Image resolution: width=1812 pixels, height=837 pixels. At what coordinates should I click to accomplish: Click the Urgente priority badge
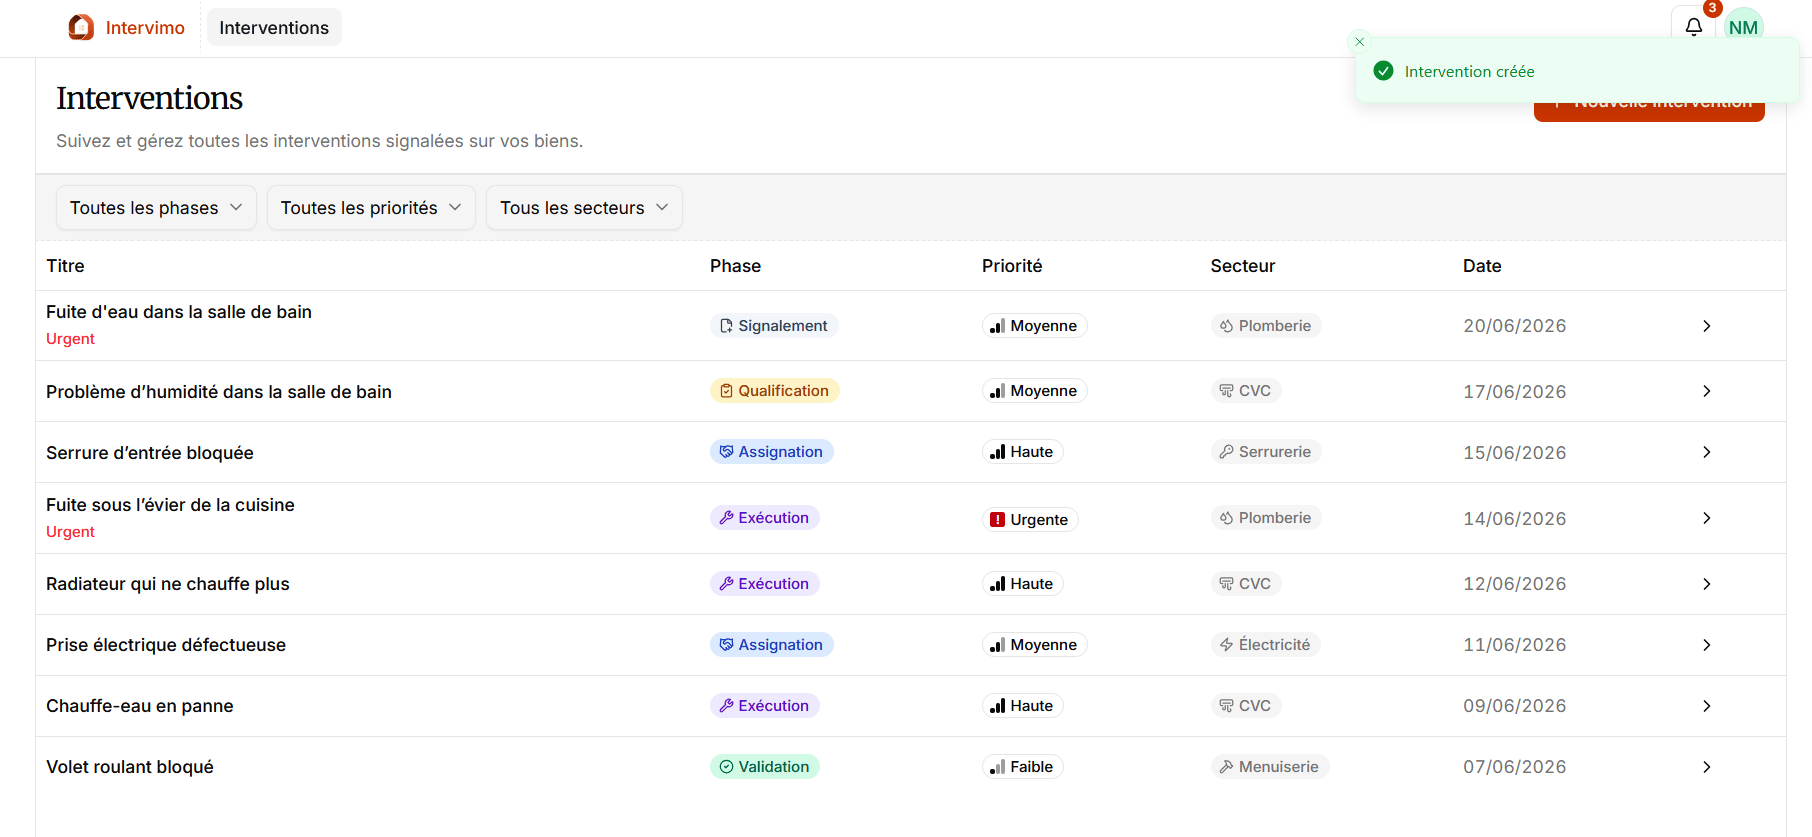tap(1029, 520)
